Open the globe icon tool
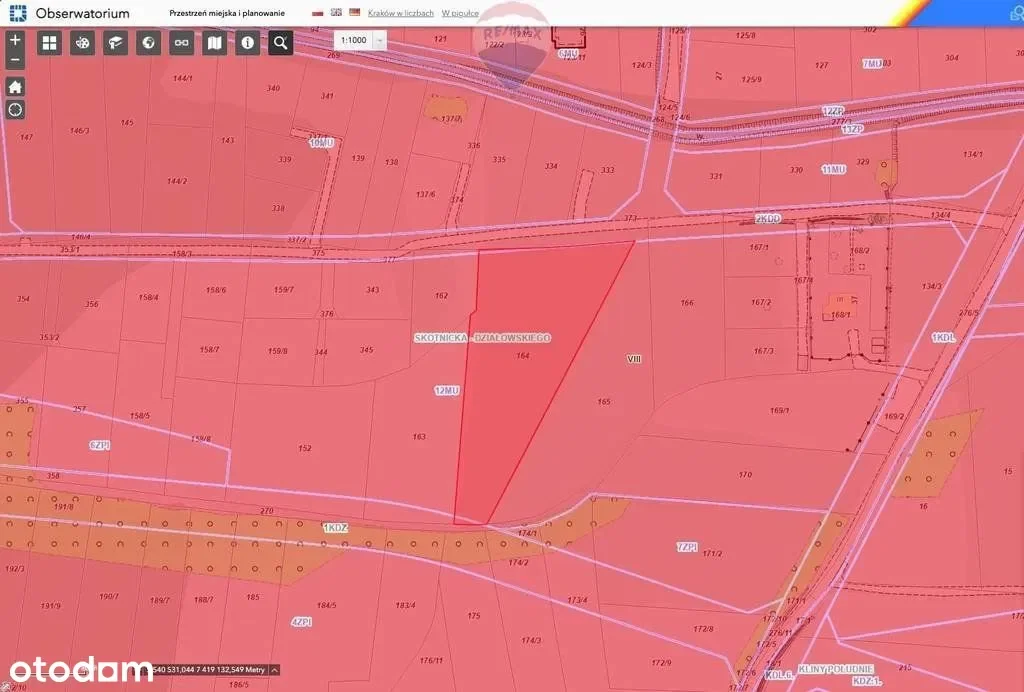The height and width of the screenshot is (692, 1024). click(149, 43)
